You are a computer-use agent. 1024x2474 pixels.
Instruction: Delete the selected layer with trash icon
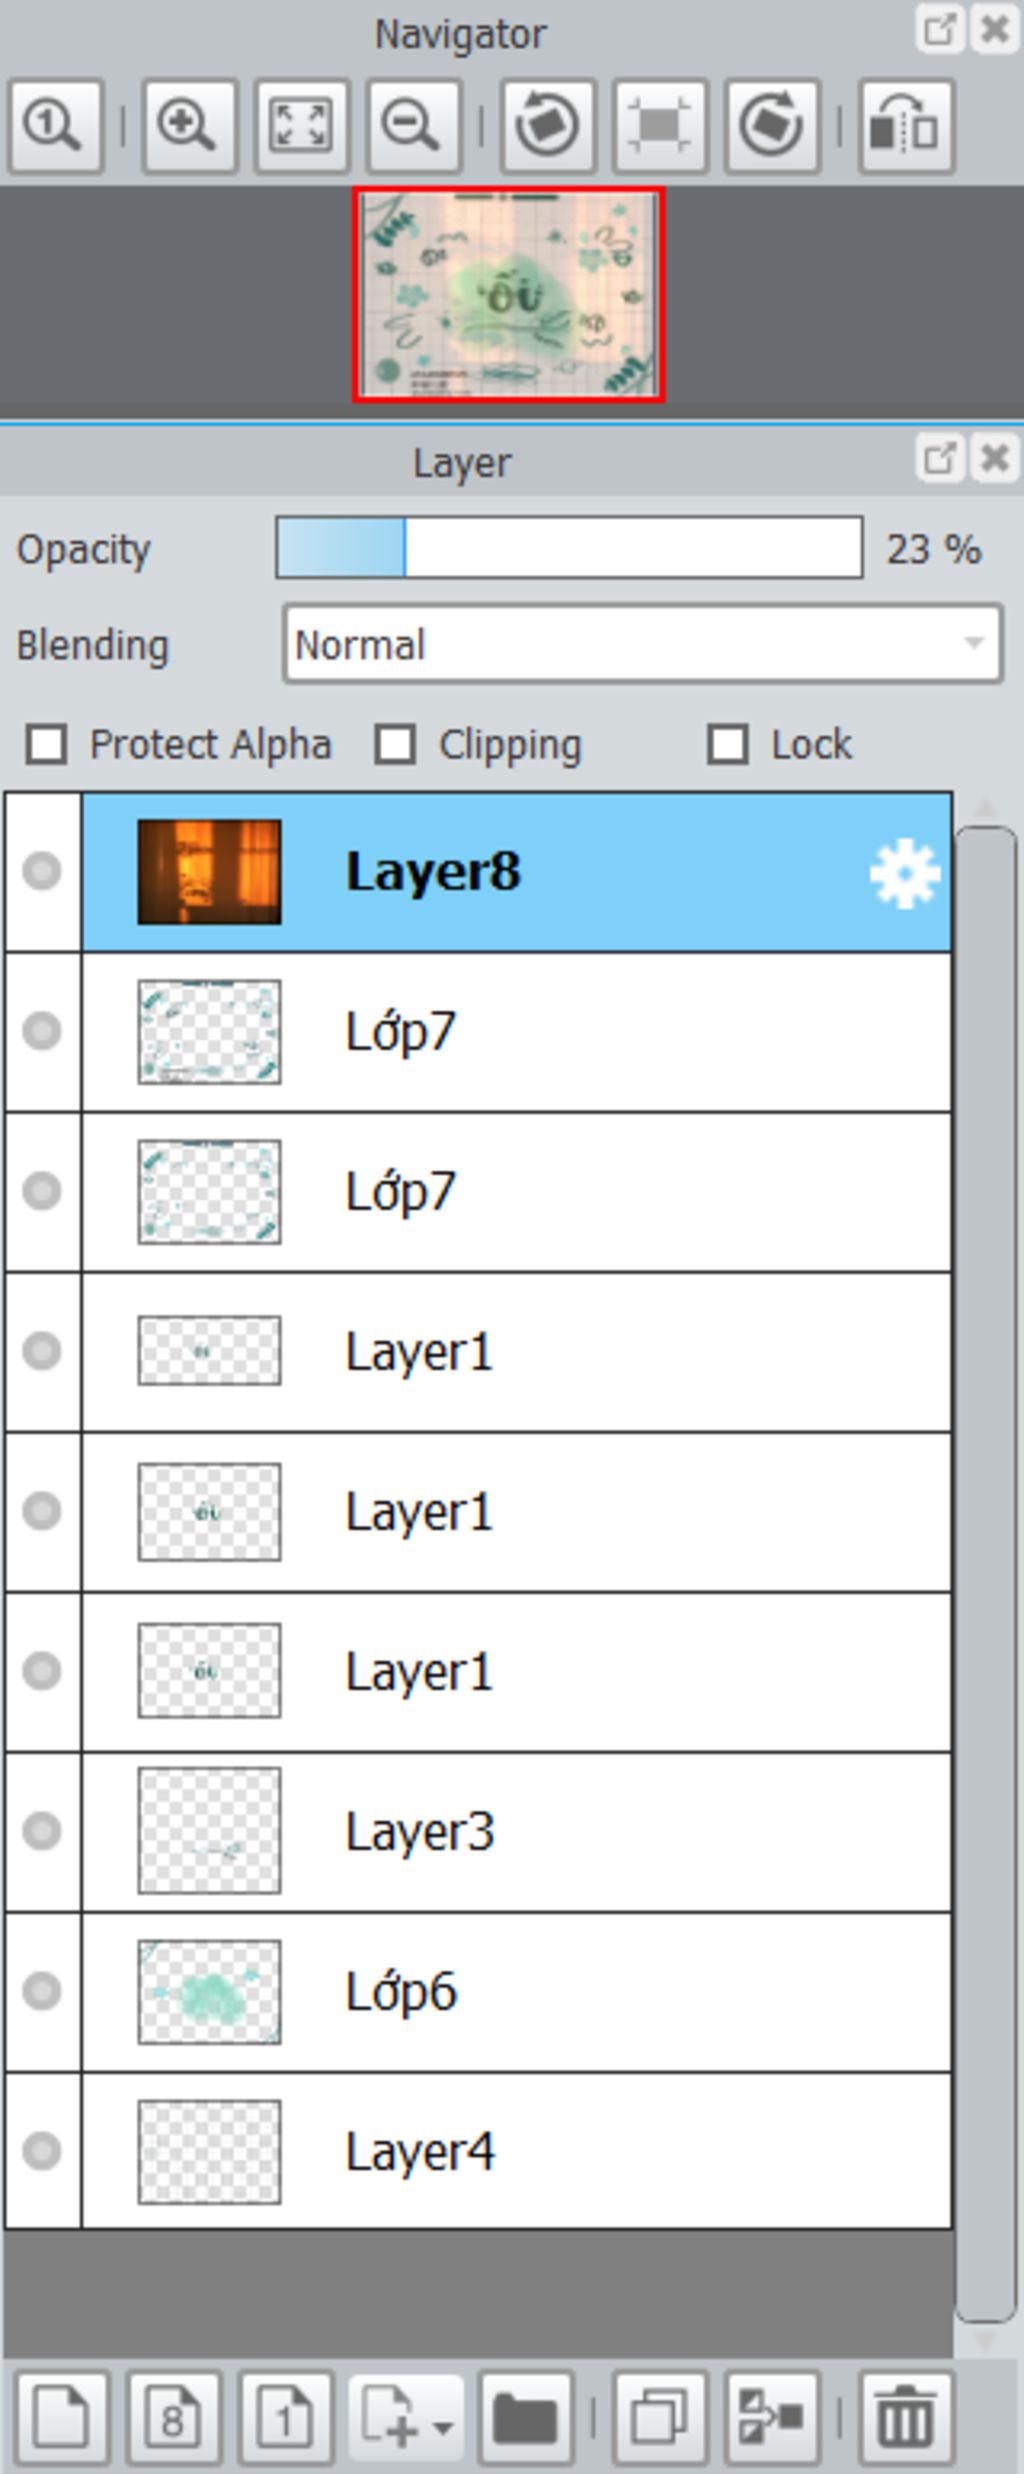pyautogui.click(x=905, y=2418)
